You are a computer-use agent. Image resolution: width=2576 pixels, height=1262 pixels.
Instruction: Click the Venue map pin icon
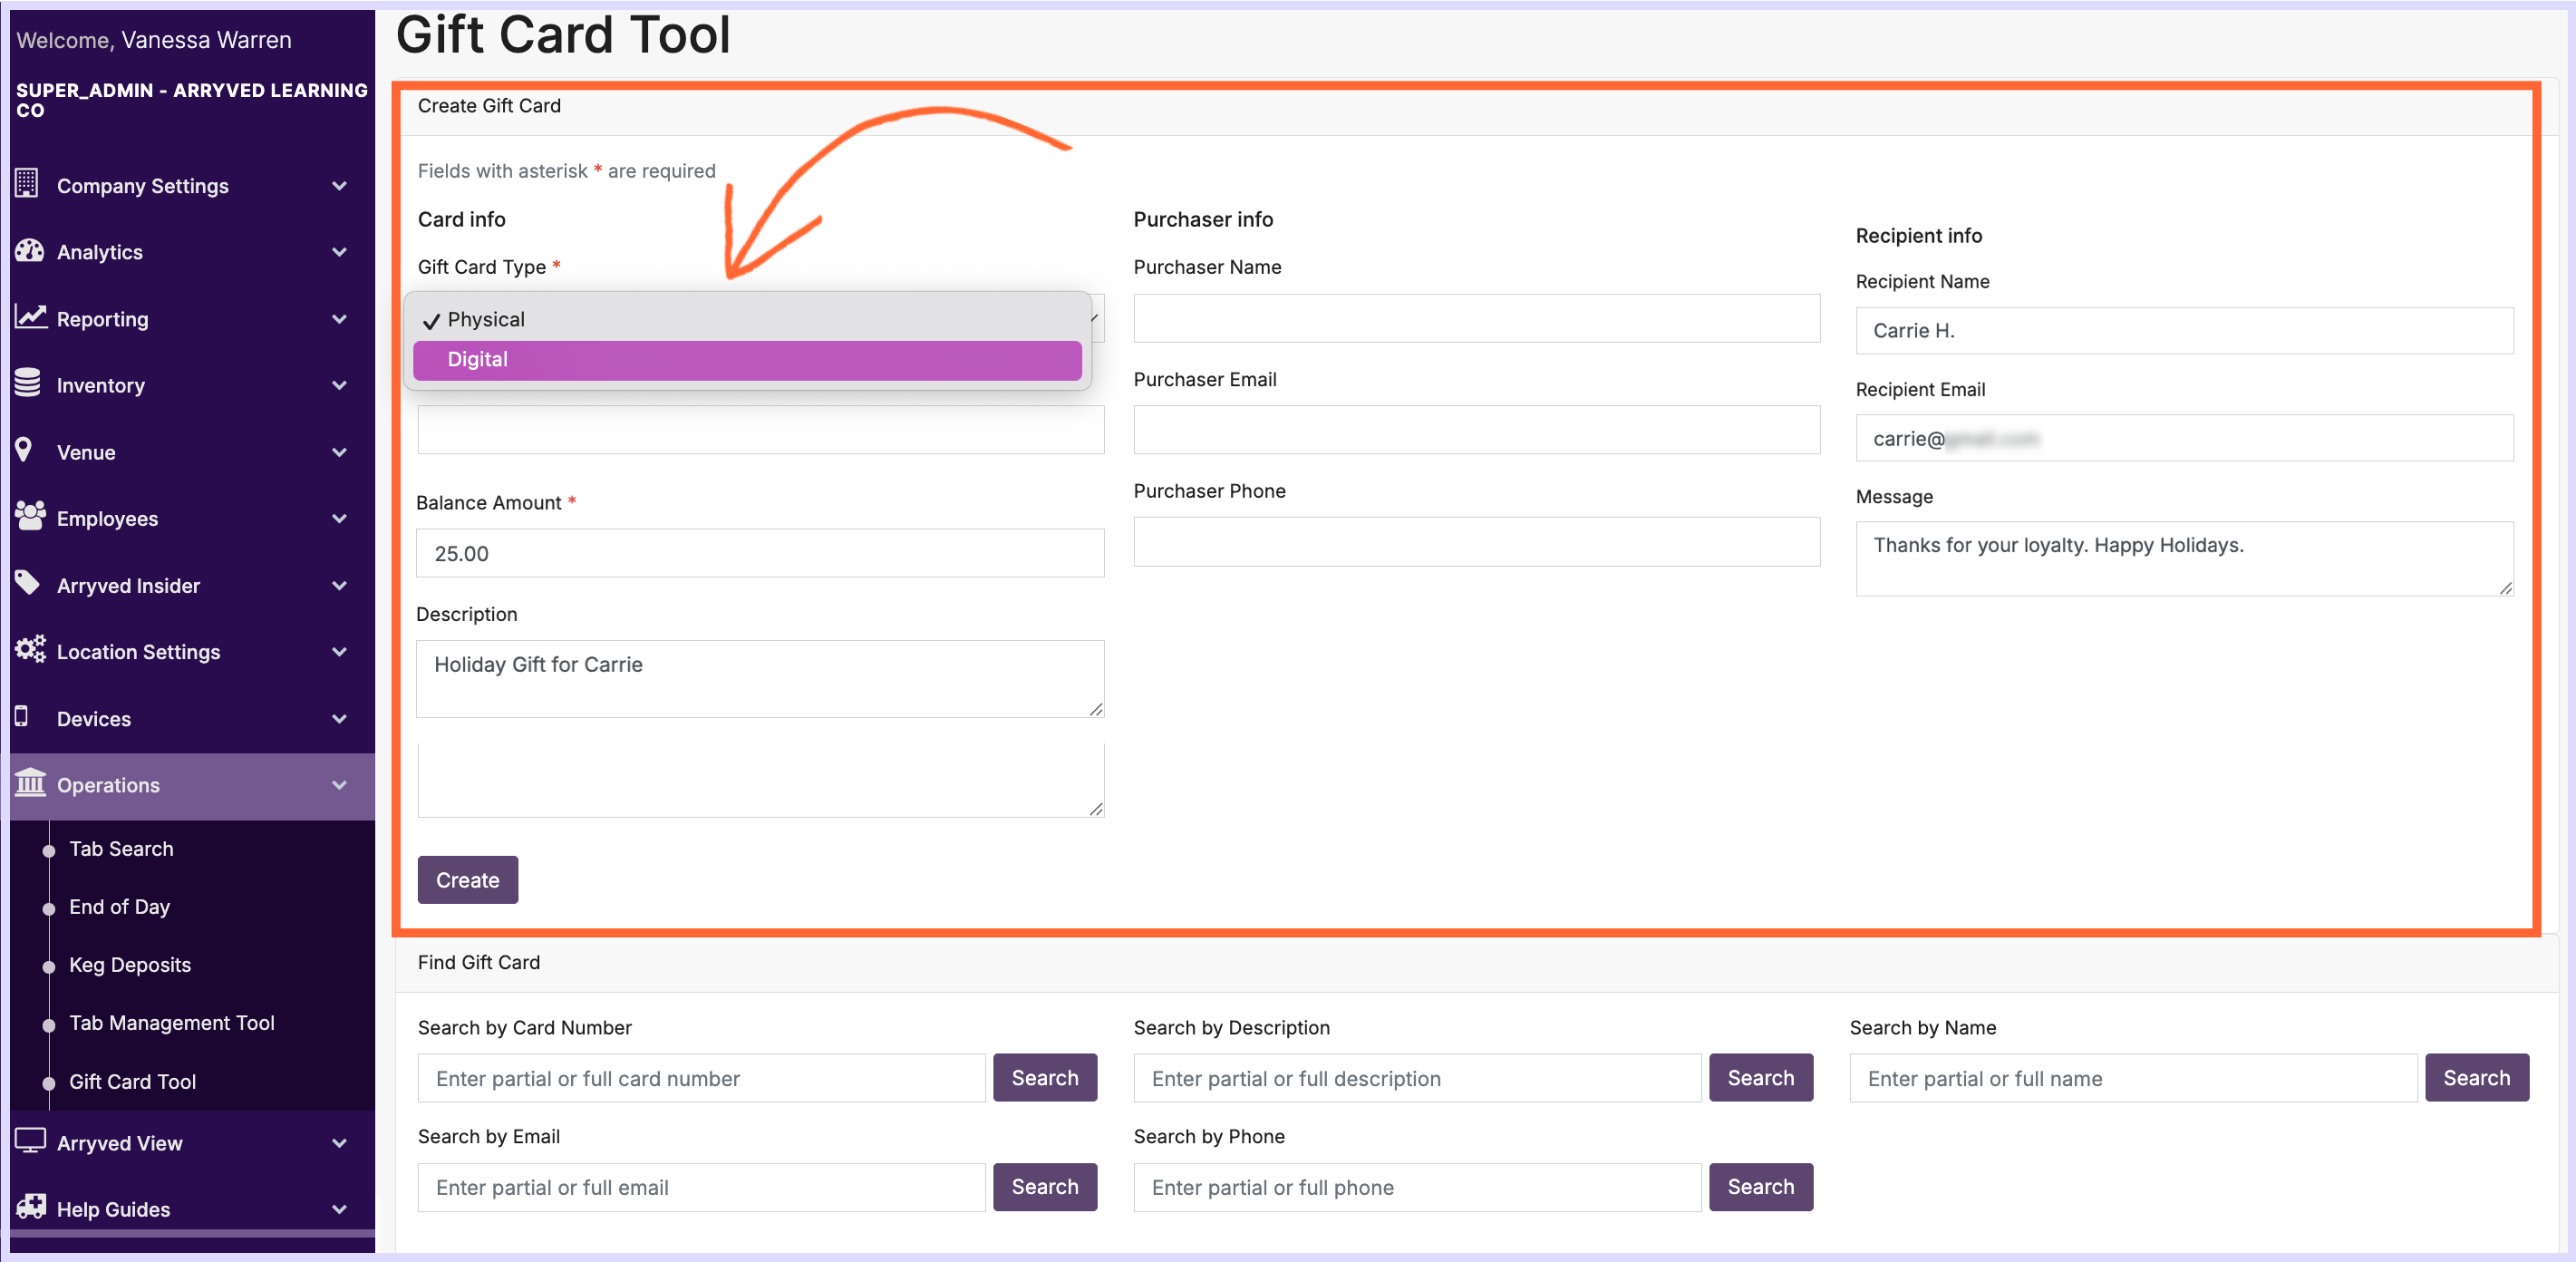pyautogui.click(x=24, y=450)
